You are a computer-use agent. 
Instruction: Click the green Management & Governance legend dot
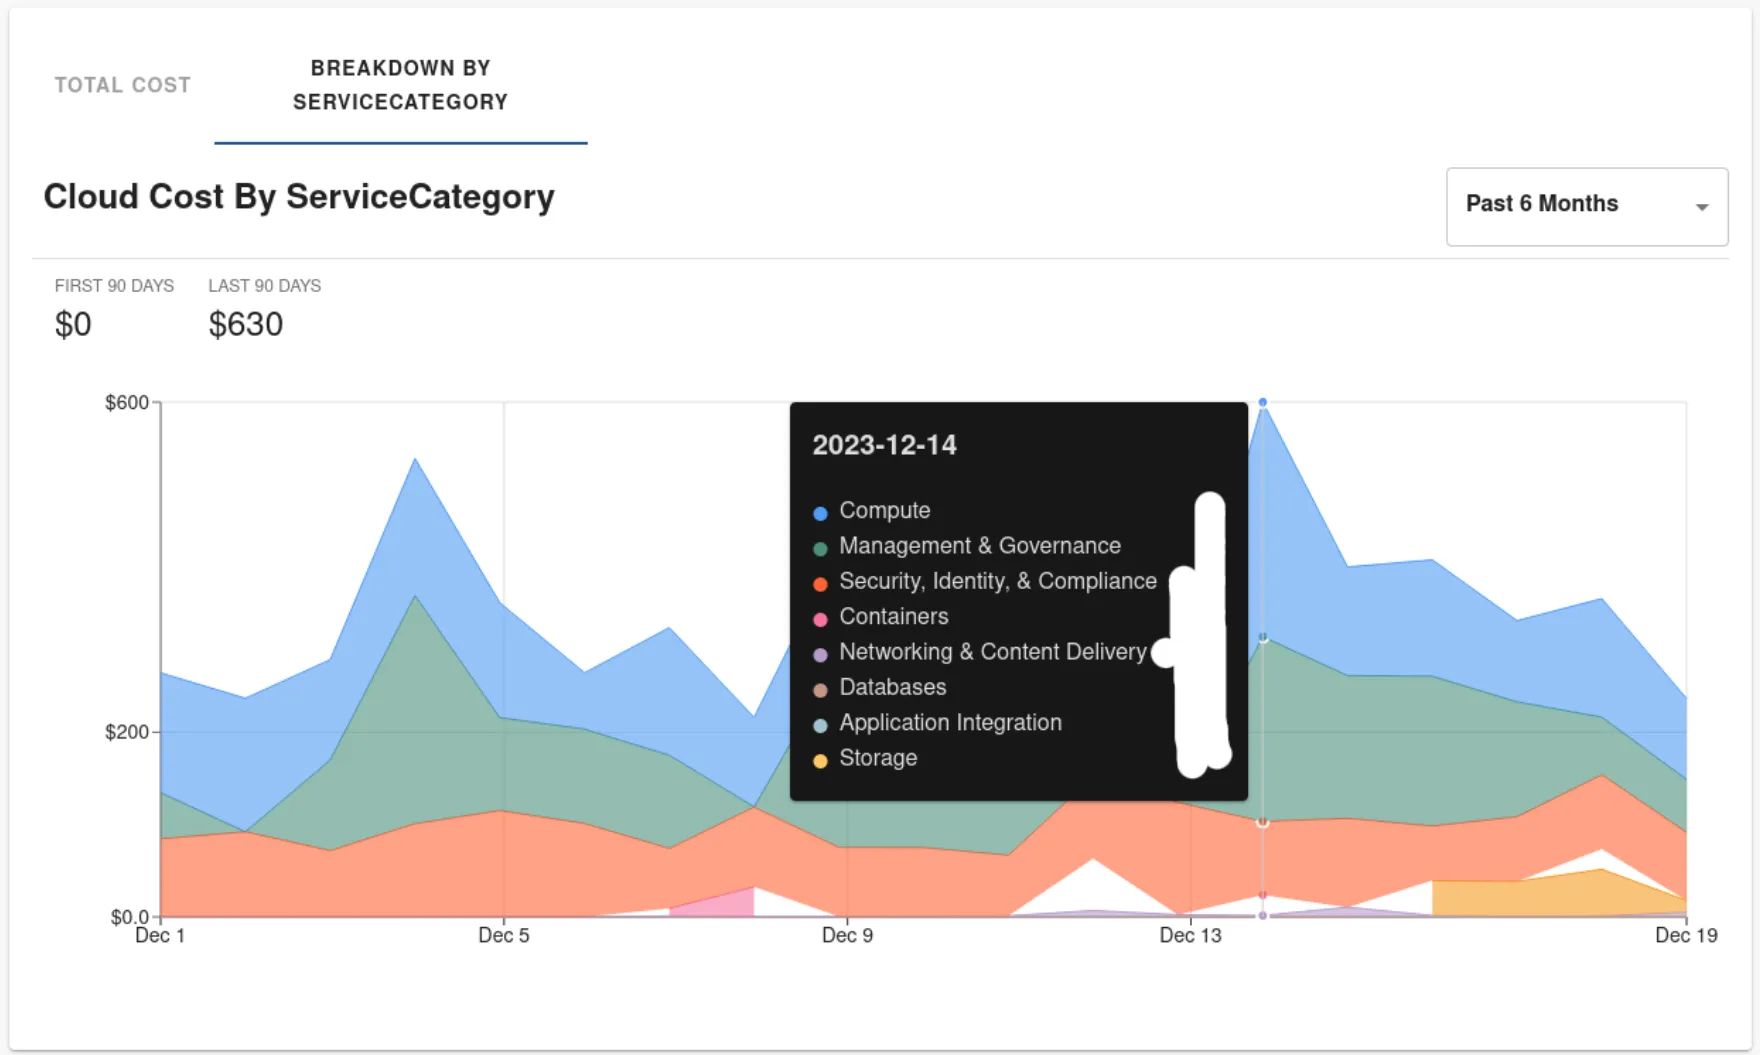point(820,548)
